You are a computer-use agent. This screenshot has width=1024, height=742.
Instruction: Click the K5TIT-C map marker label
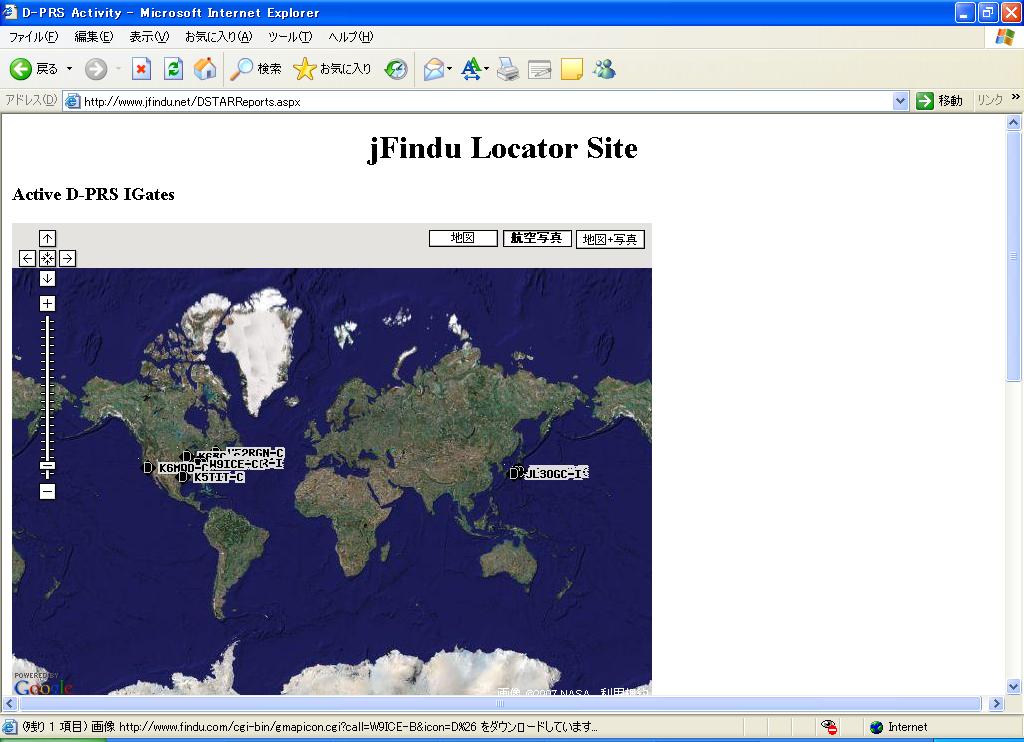coord(219,477)
